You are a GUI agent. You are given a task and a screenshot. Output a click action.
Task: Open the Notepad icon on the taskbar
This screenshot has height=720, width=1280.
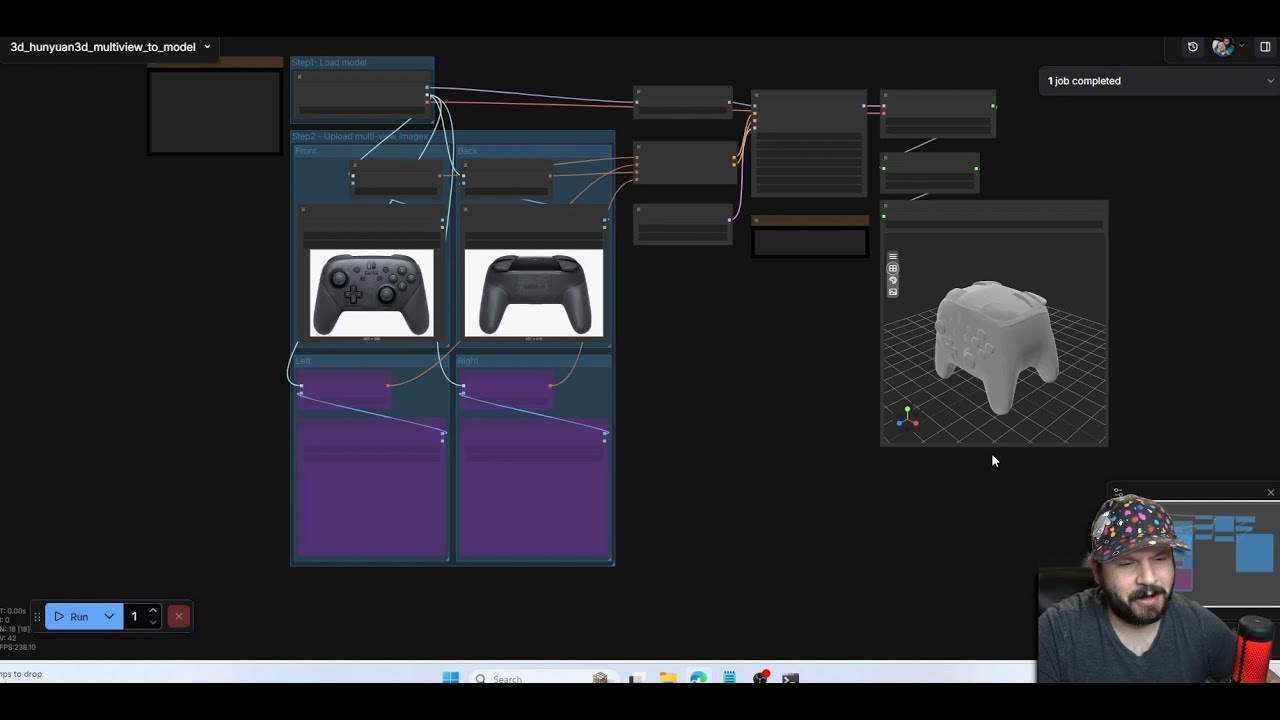tap(729, 679)
